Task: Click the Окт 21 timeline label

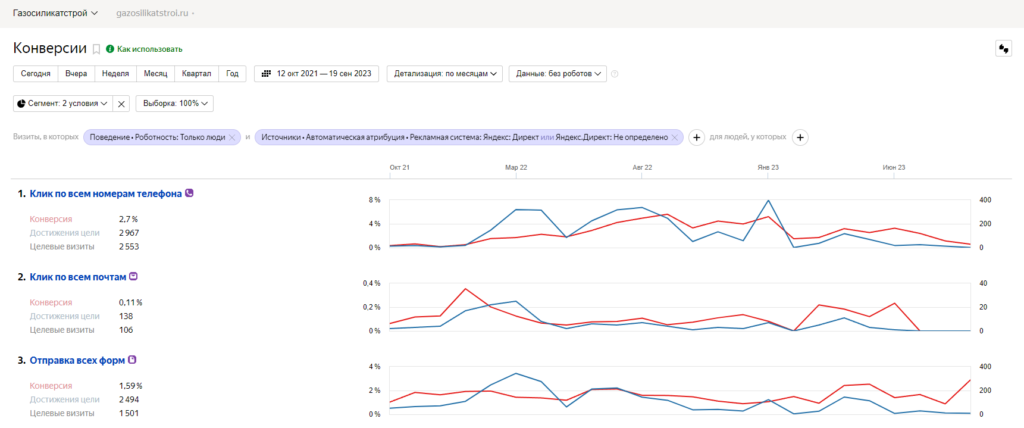Action: (x=399, y=168)
